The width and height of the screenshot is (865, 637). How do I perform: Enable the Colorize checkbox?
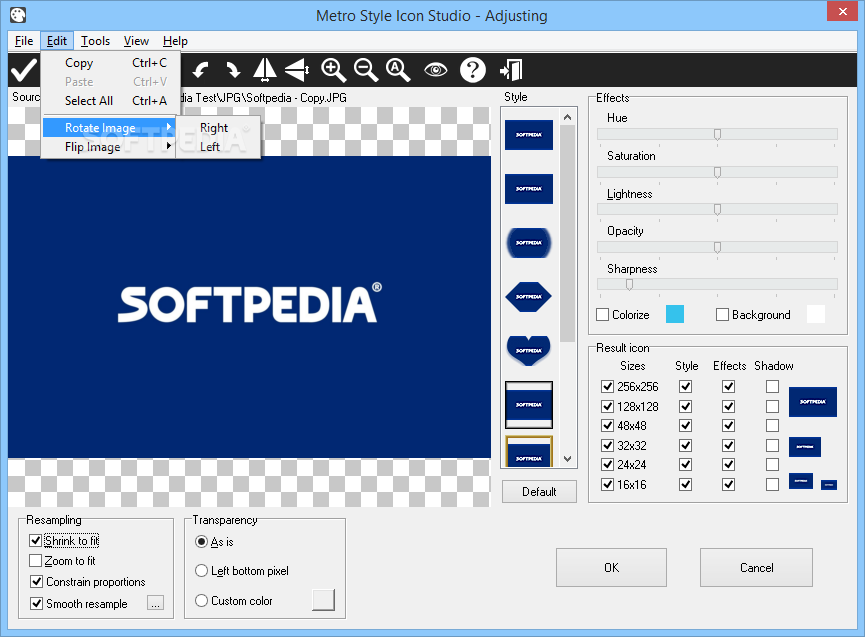(602, 314)
